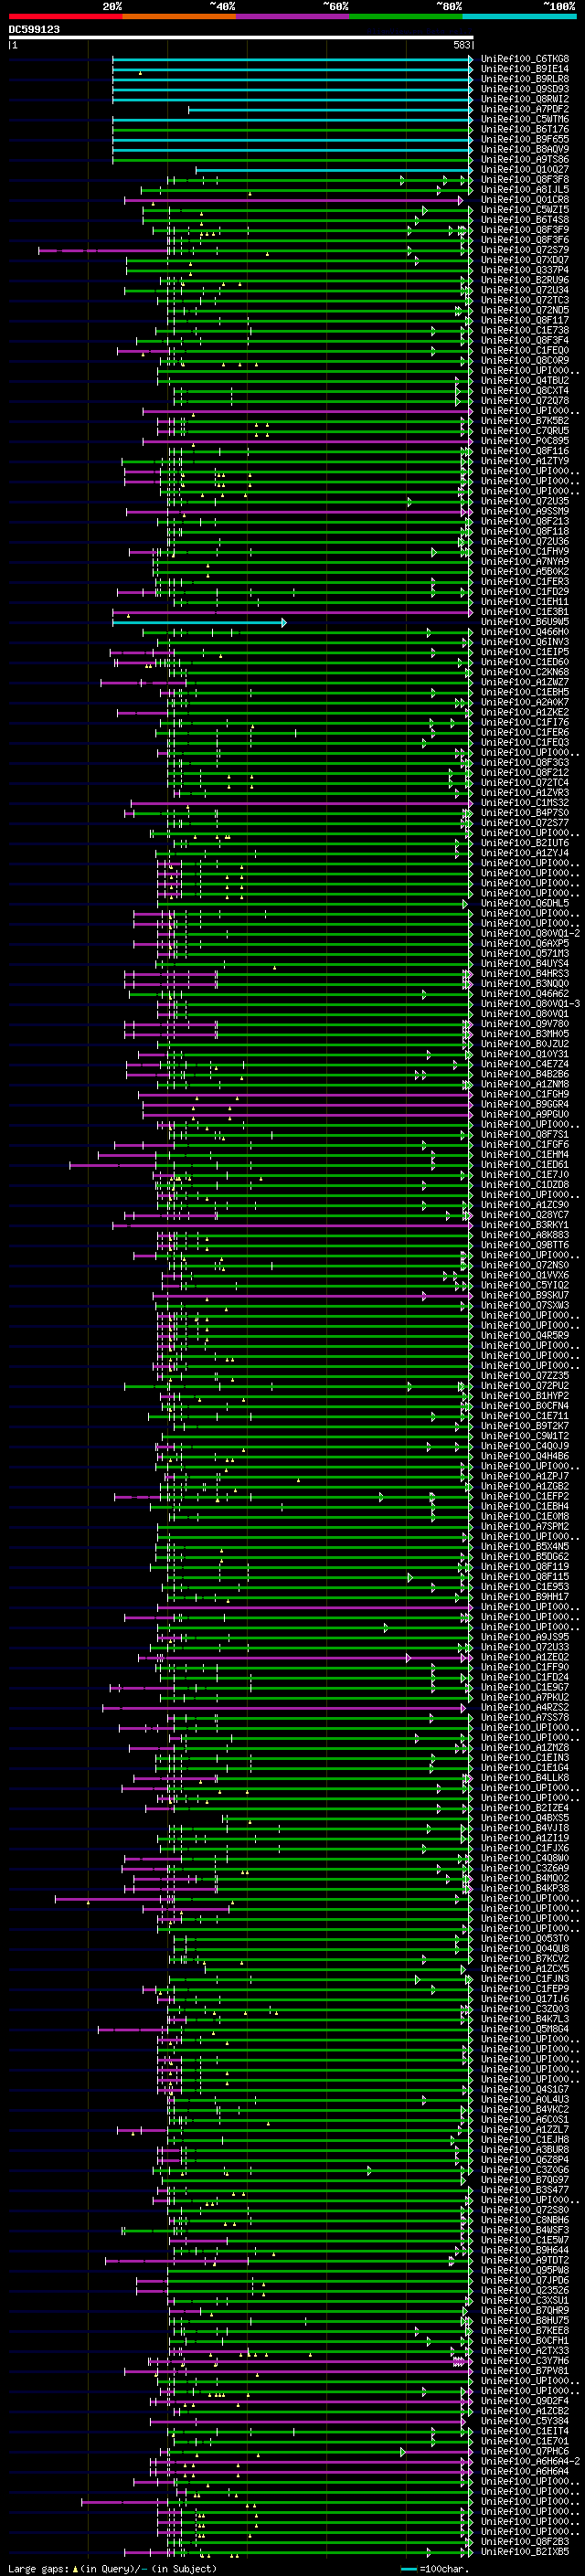The height and width of the screenshot is (2576, 585).
Task: Select the UniRef100_Q72S79 label
Action: tap(525, 250)
